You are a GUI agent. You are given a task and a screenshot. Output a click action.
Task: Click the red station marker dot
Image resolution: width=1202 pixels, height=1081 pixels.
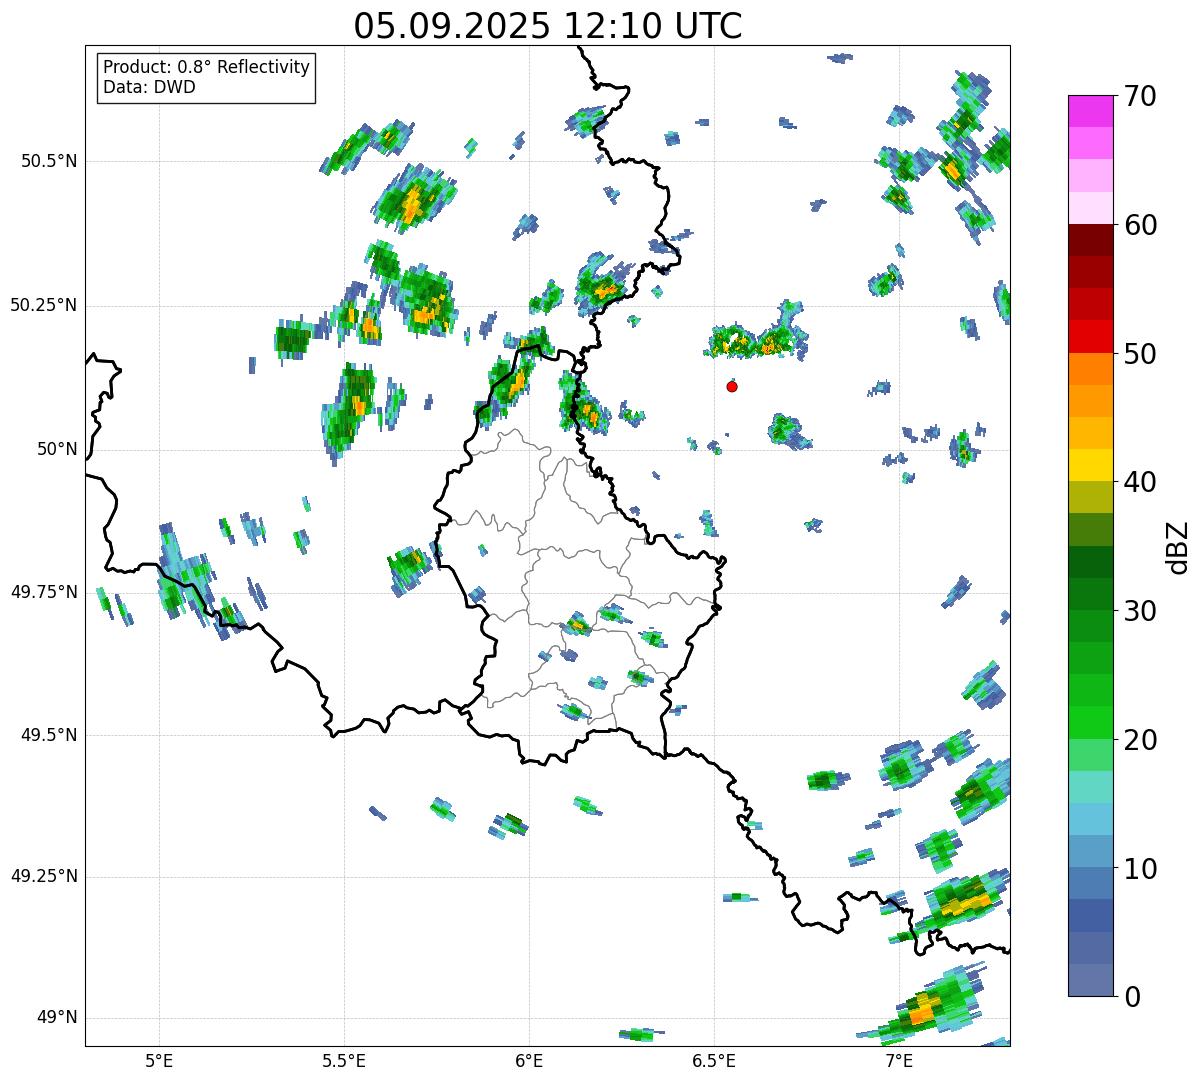click(x=732, y=386)
